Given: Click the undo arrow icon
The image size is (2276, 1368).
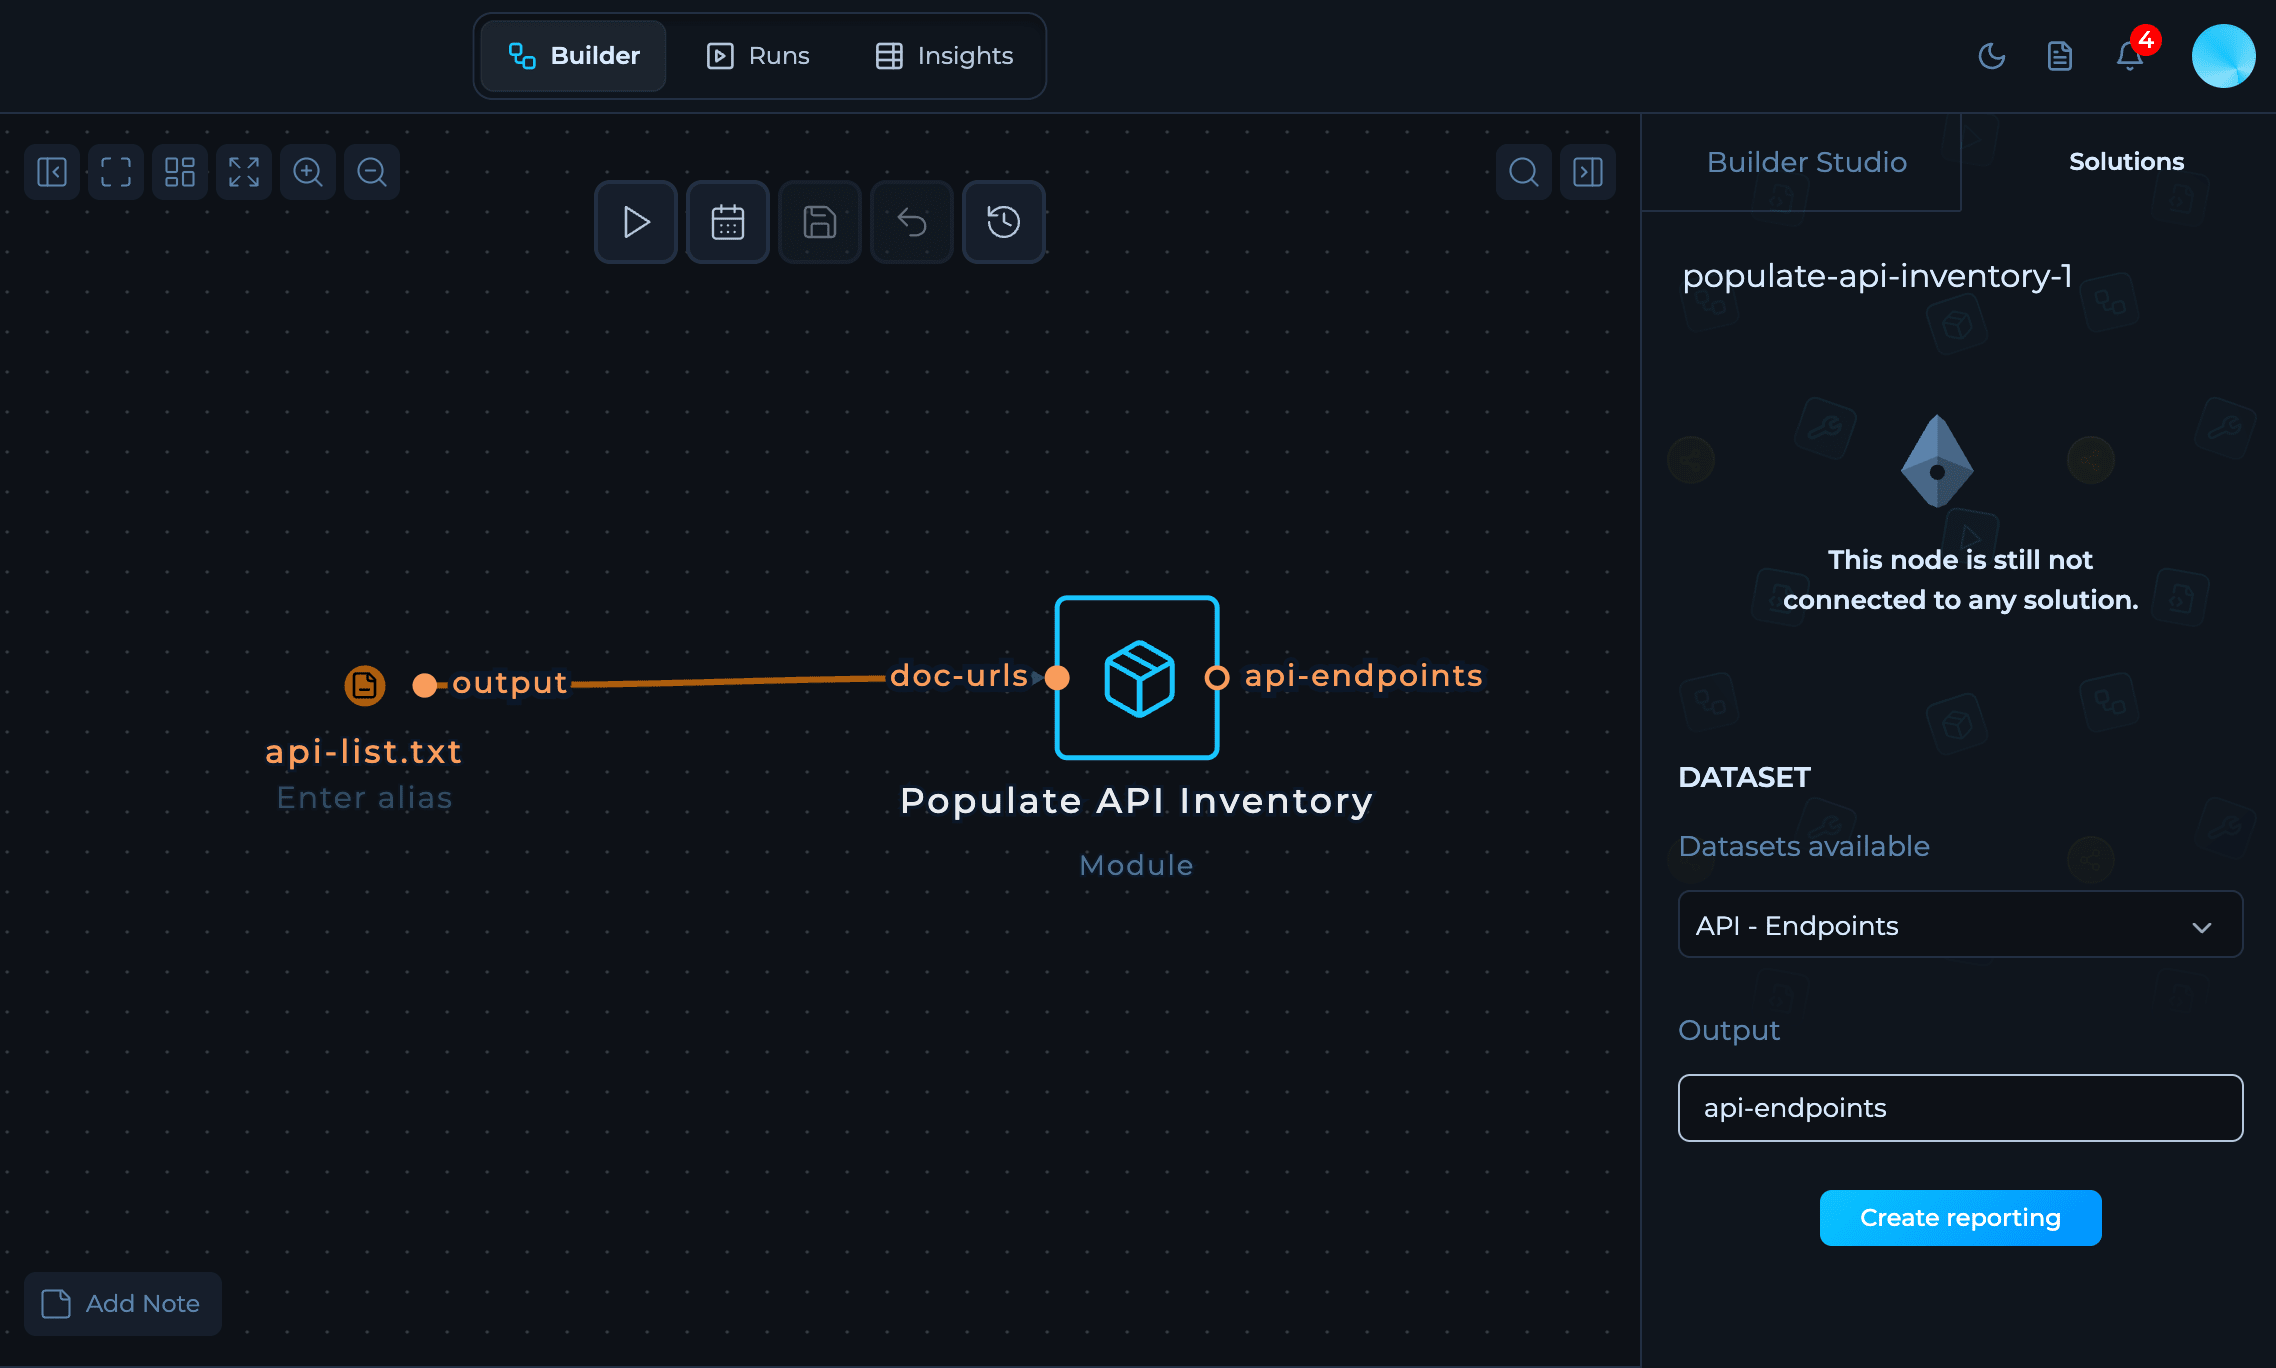Looking at the screenshot, I should pos(911,222).
